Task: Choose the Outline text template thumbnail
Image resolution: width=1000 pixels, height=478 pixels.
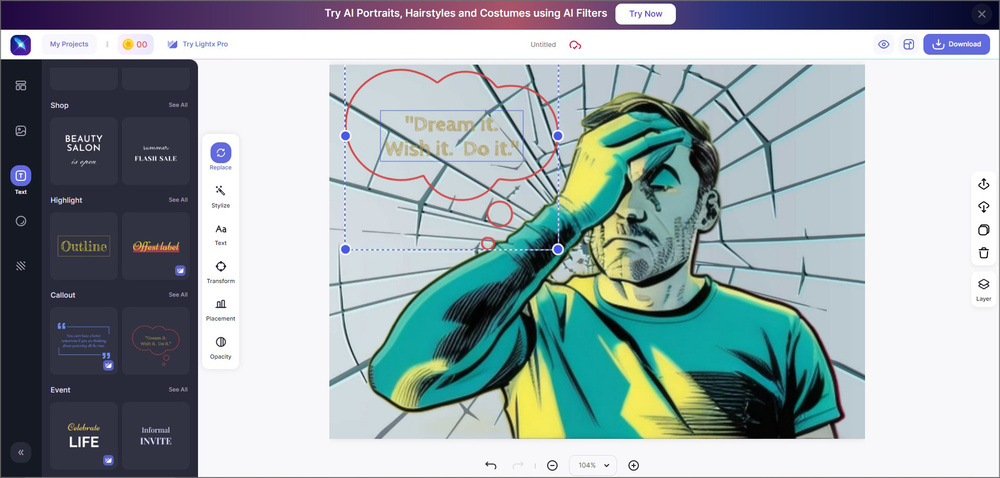Action: pyautogui.click(x=84, y=246)
